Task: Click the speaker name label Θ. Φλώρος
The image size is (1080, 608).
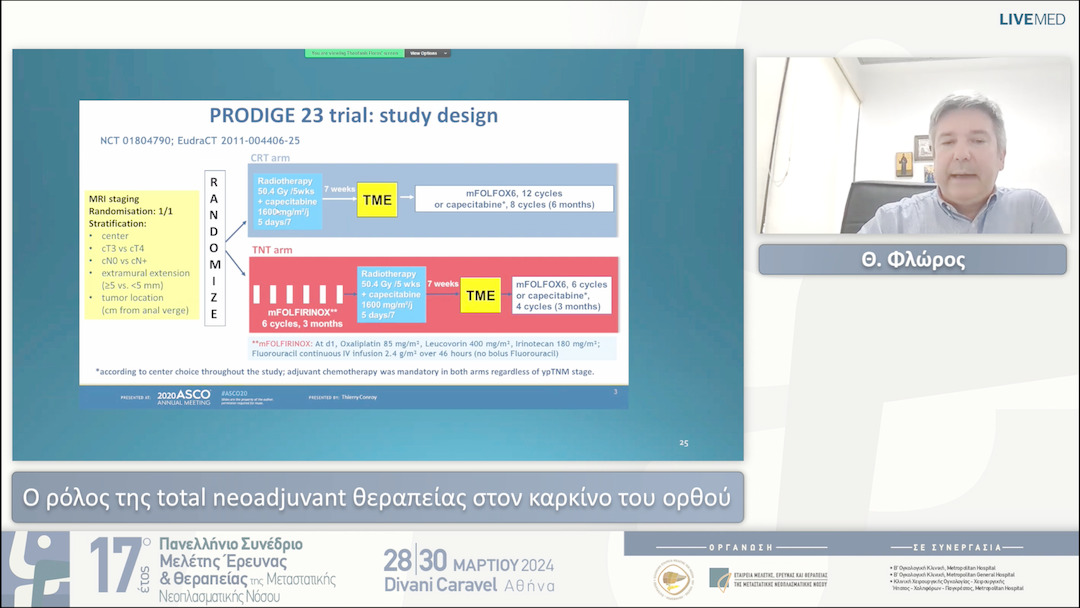Action: pos(911,260)
